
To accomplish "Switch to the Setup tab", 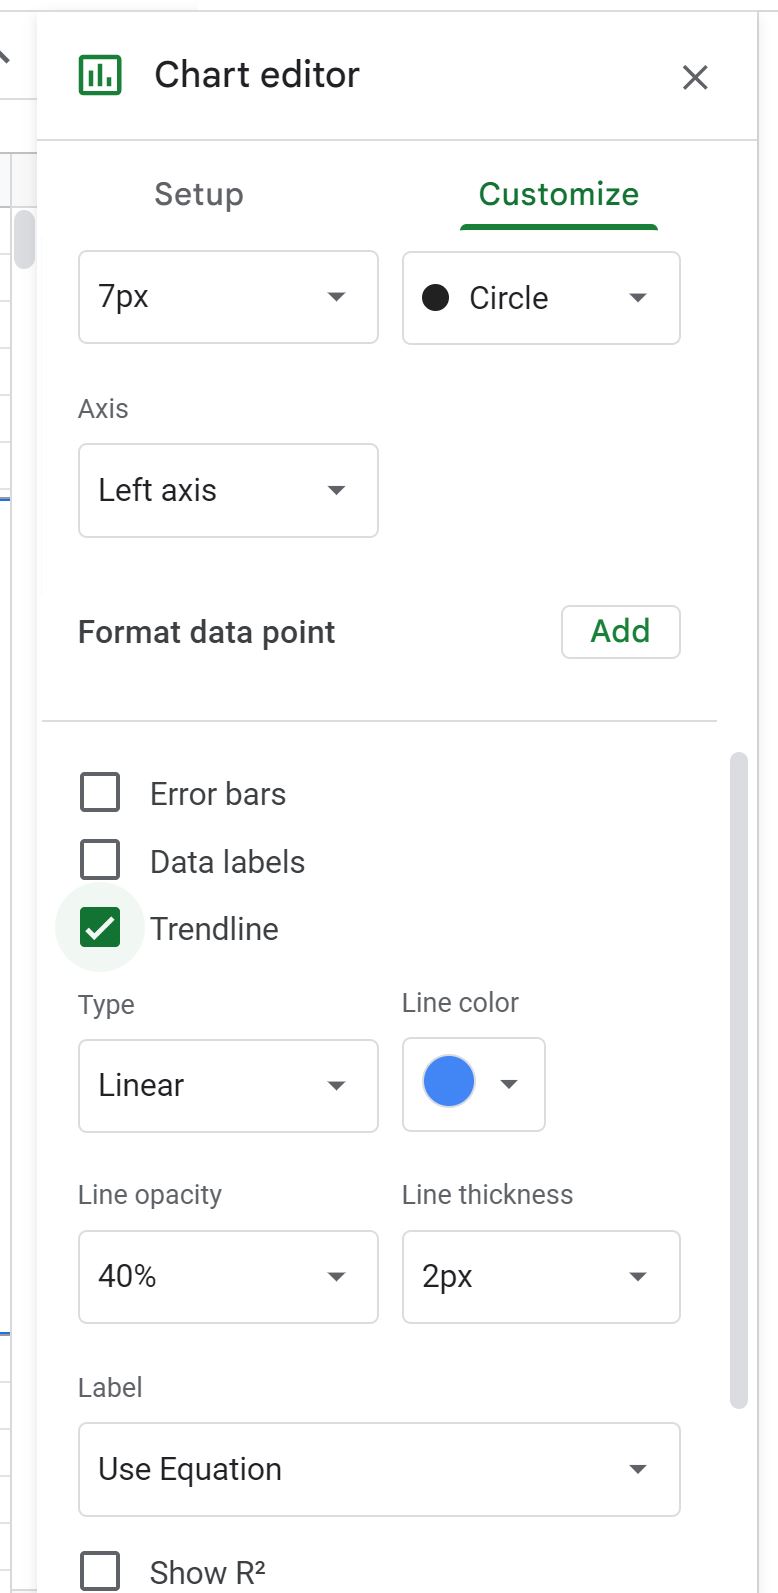I will pyautogui.click(x=199, y=194).
